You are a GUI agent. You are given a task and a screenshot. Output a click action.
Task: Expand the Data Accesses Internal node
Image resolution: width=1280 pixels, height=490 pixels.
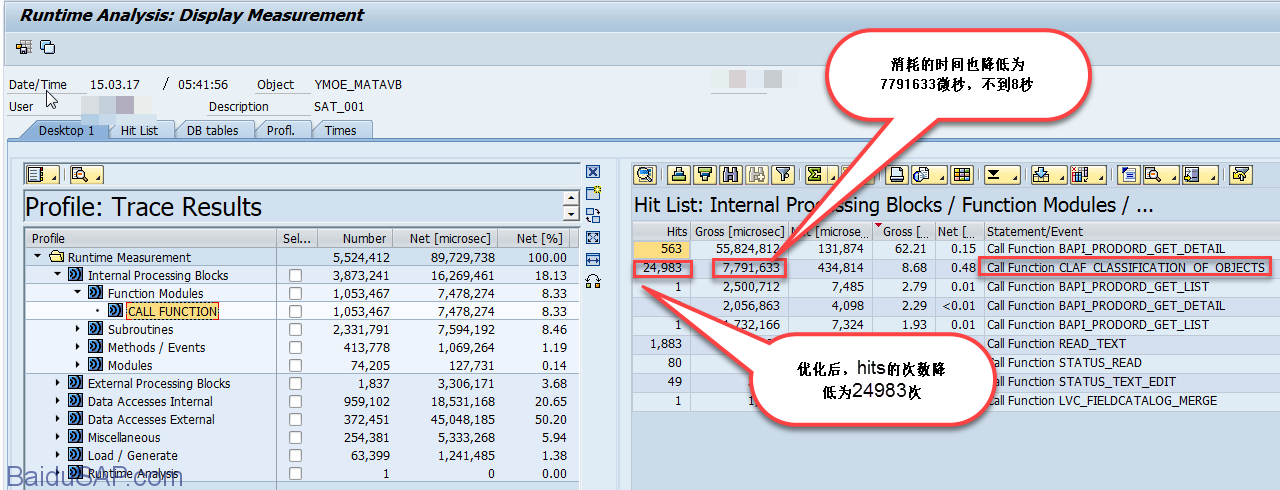coord(58,401)
